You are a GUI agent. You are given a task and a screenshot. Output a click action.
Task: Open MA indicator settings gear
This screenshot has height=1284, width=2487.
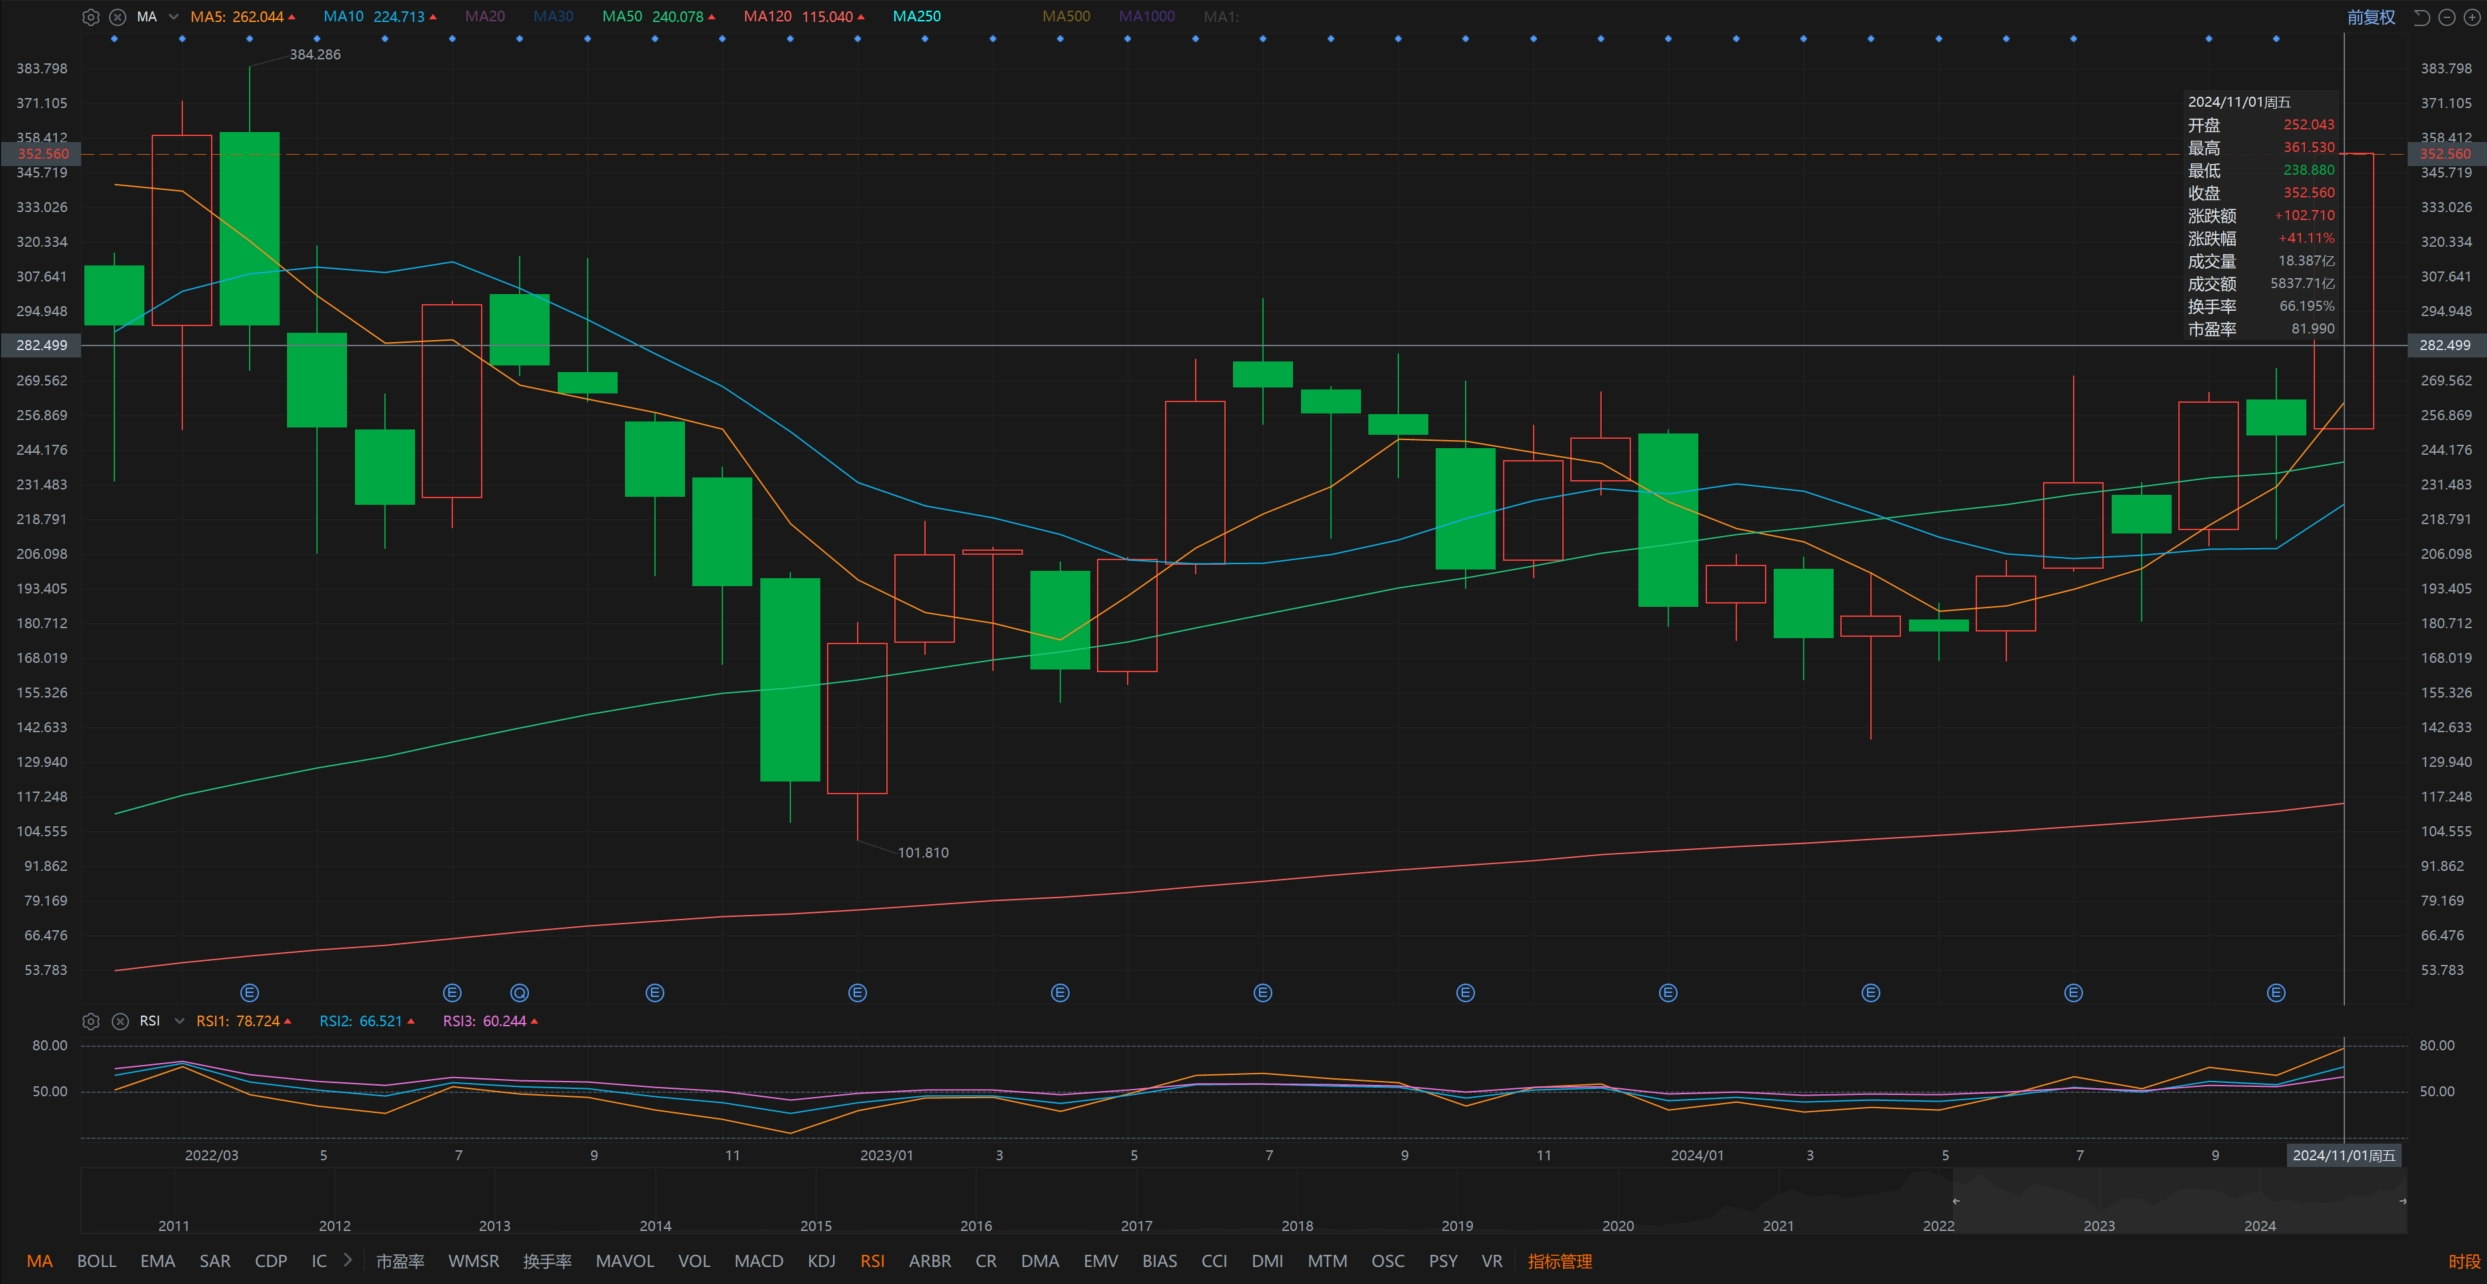coord(90,17)
